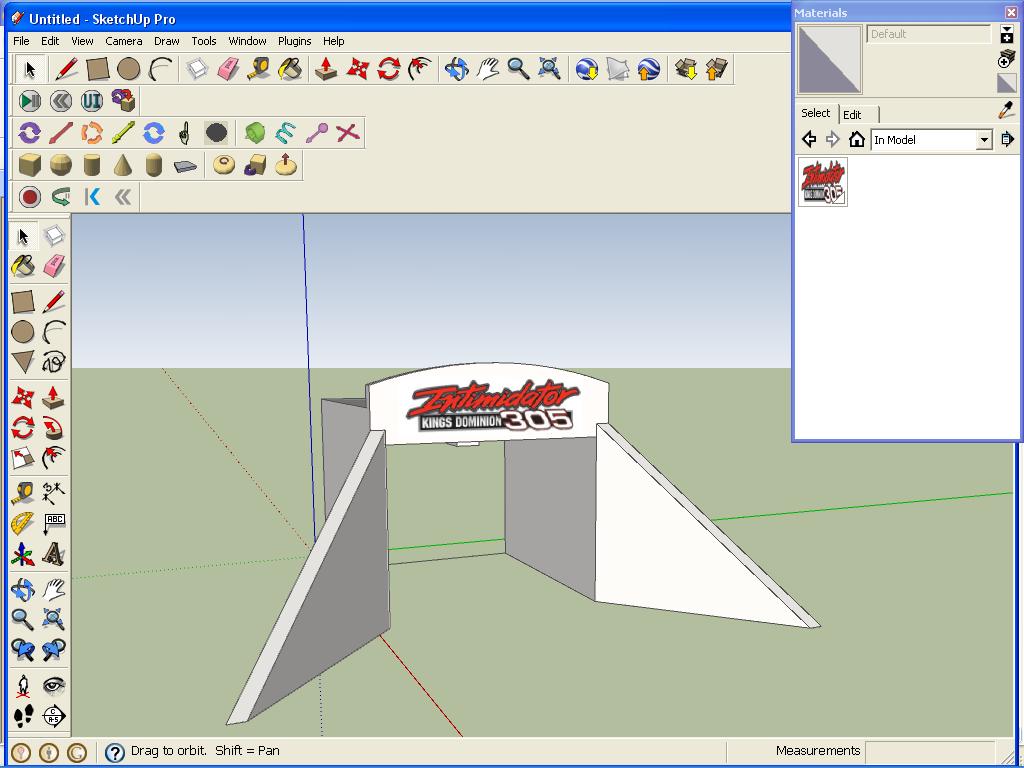This screenshot has height=768, width=1024.
Task: Select the 3D Text tool
Action: [x=54, y=554]
